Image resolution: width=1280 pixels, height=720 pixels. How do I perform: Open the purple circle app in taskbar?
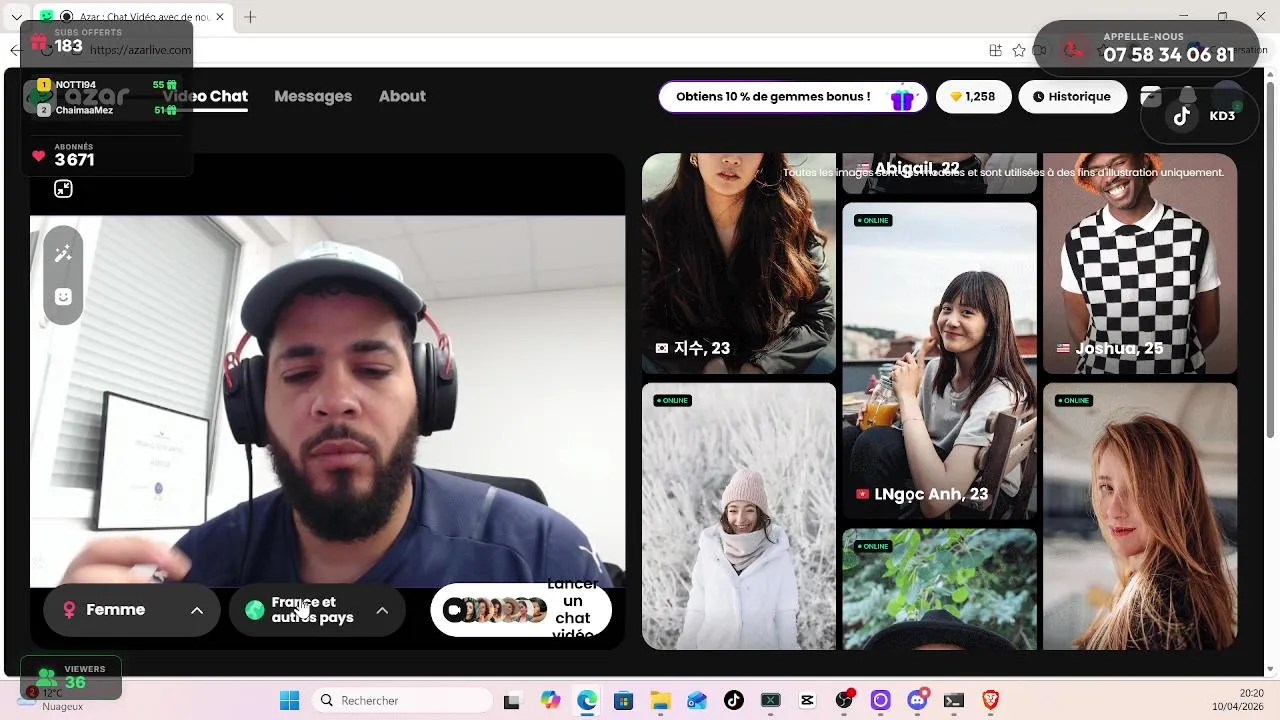point(881,701)
